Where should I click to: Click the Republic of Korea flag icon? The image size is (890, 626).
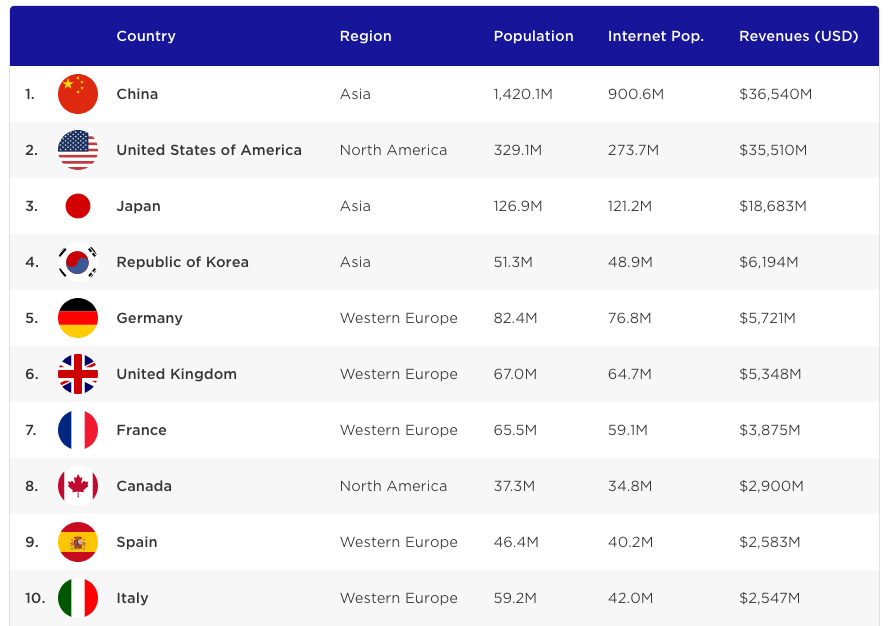(x=77, y=262)
